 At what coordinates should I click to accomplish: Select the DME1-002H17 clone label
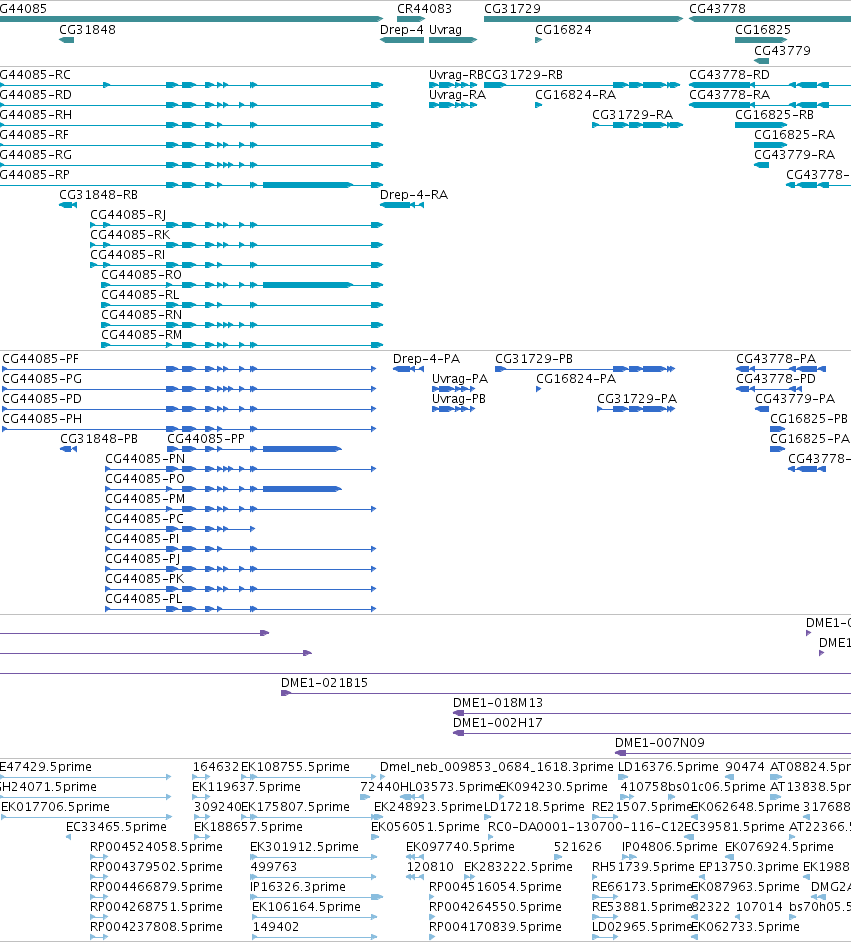498,723
